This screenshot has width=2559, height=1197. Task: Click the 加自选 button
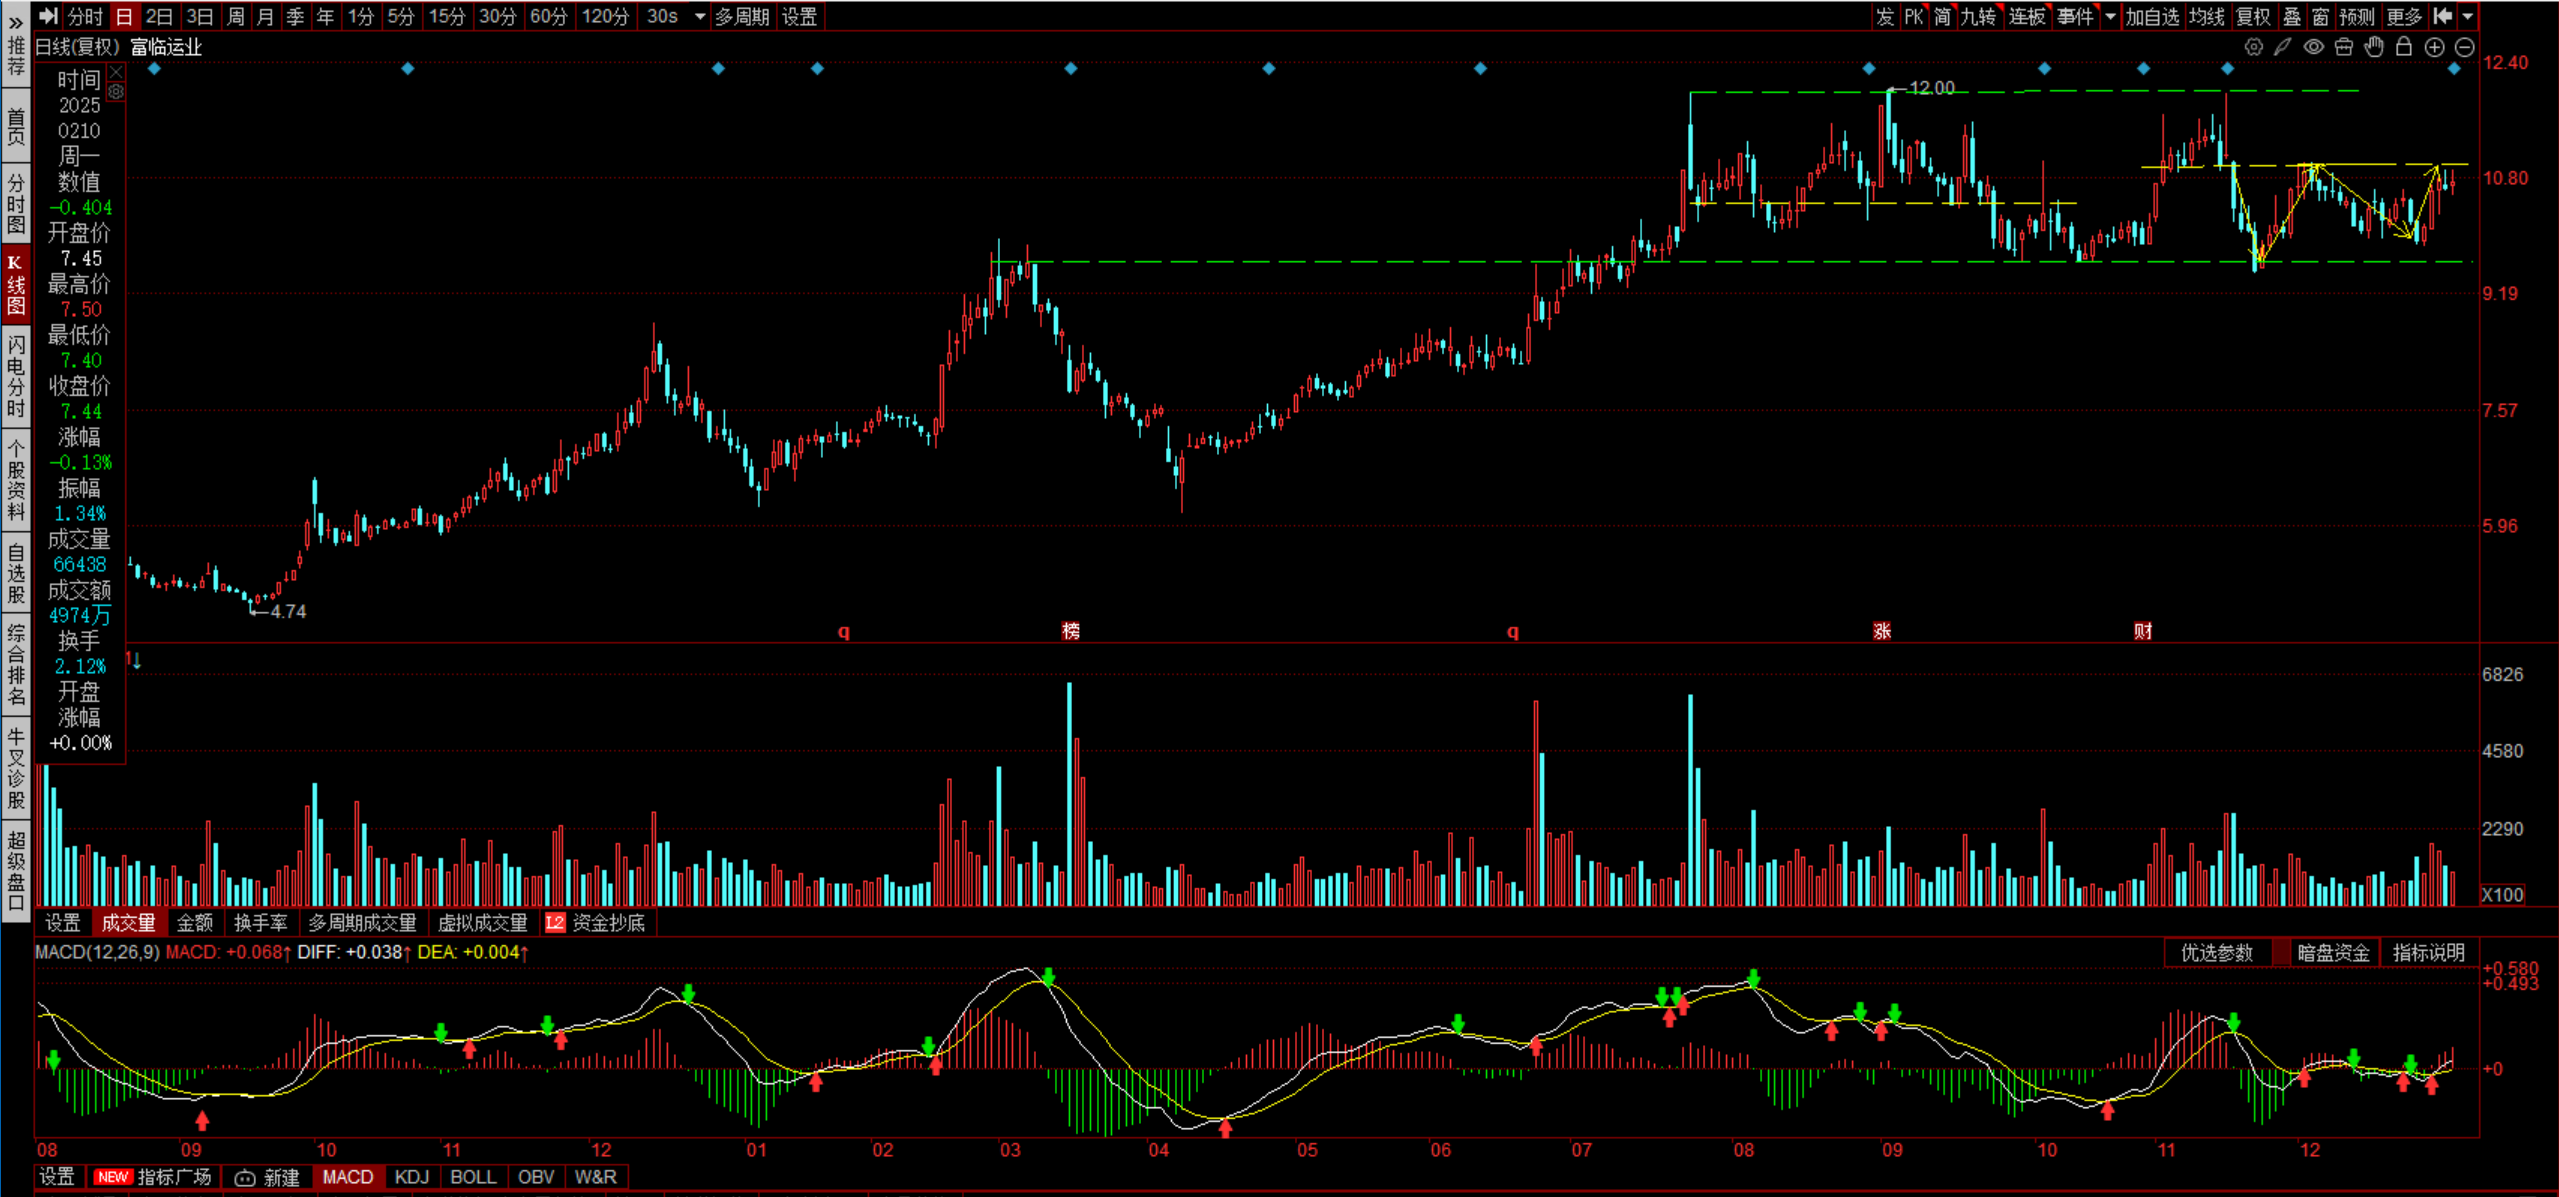coord(2151,16)
